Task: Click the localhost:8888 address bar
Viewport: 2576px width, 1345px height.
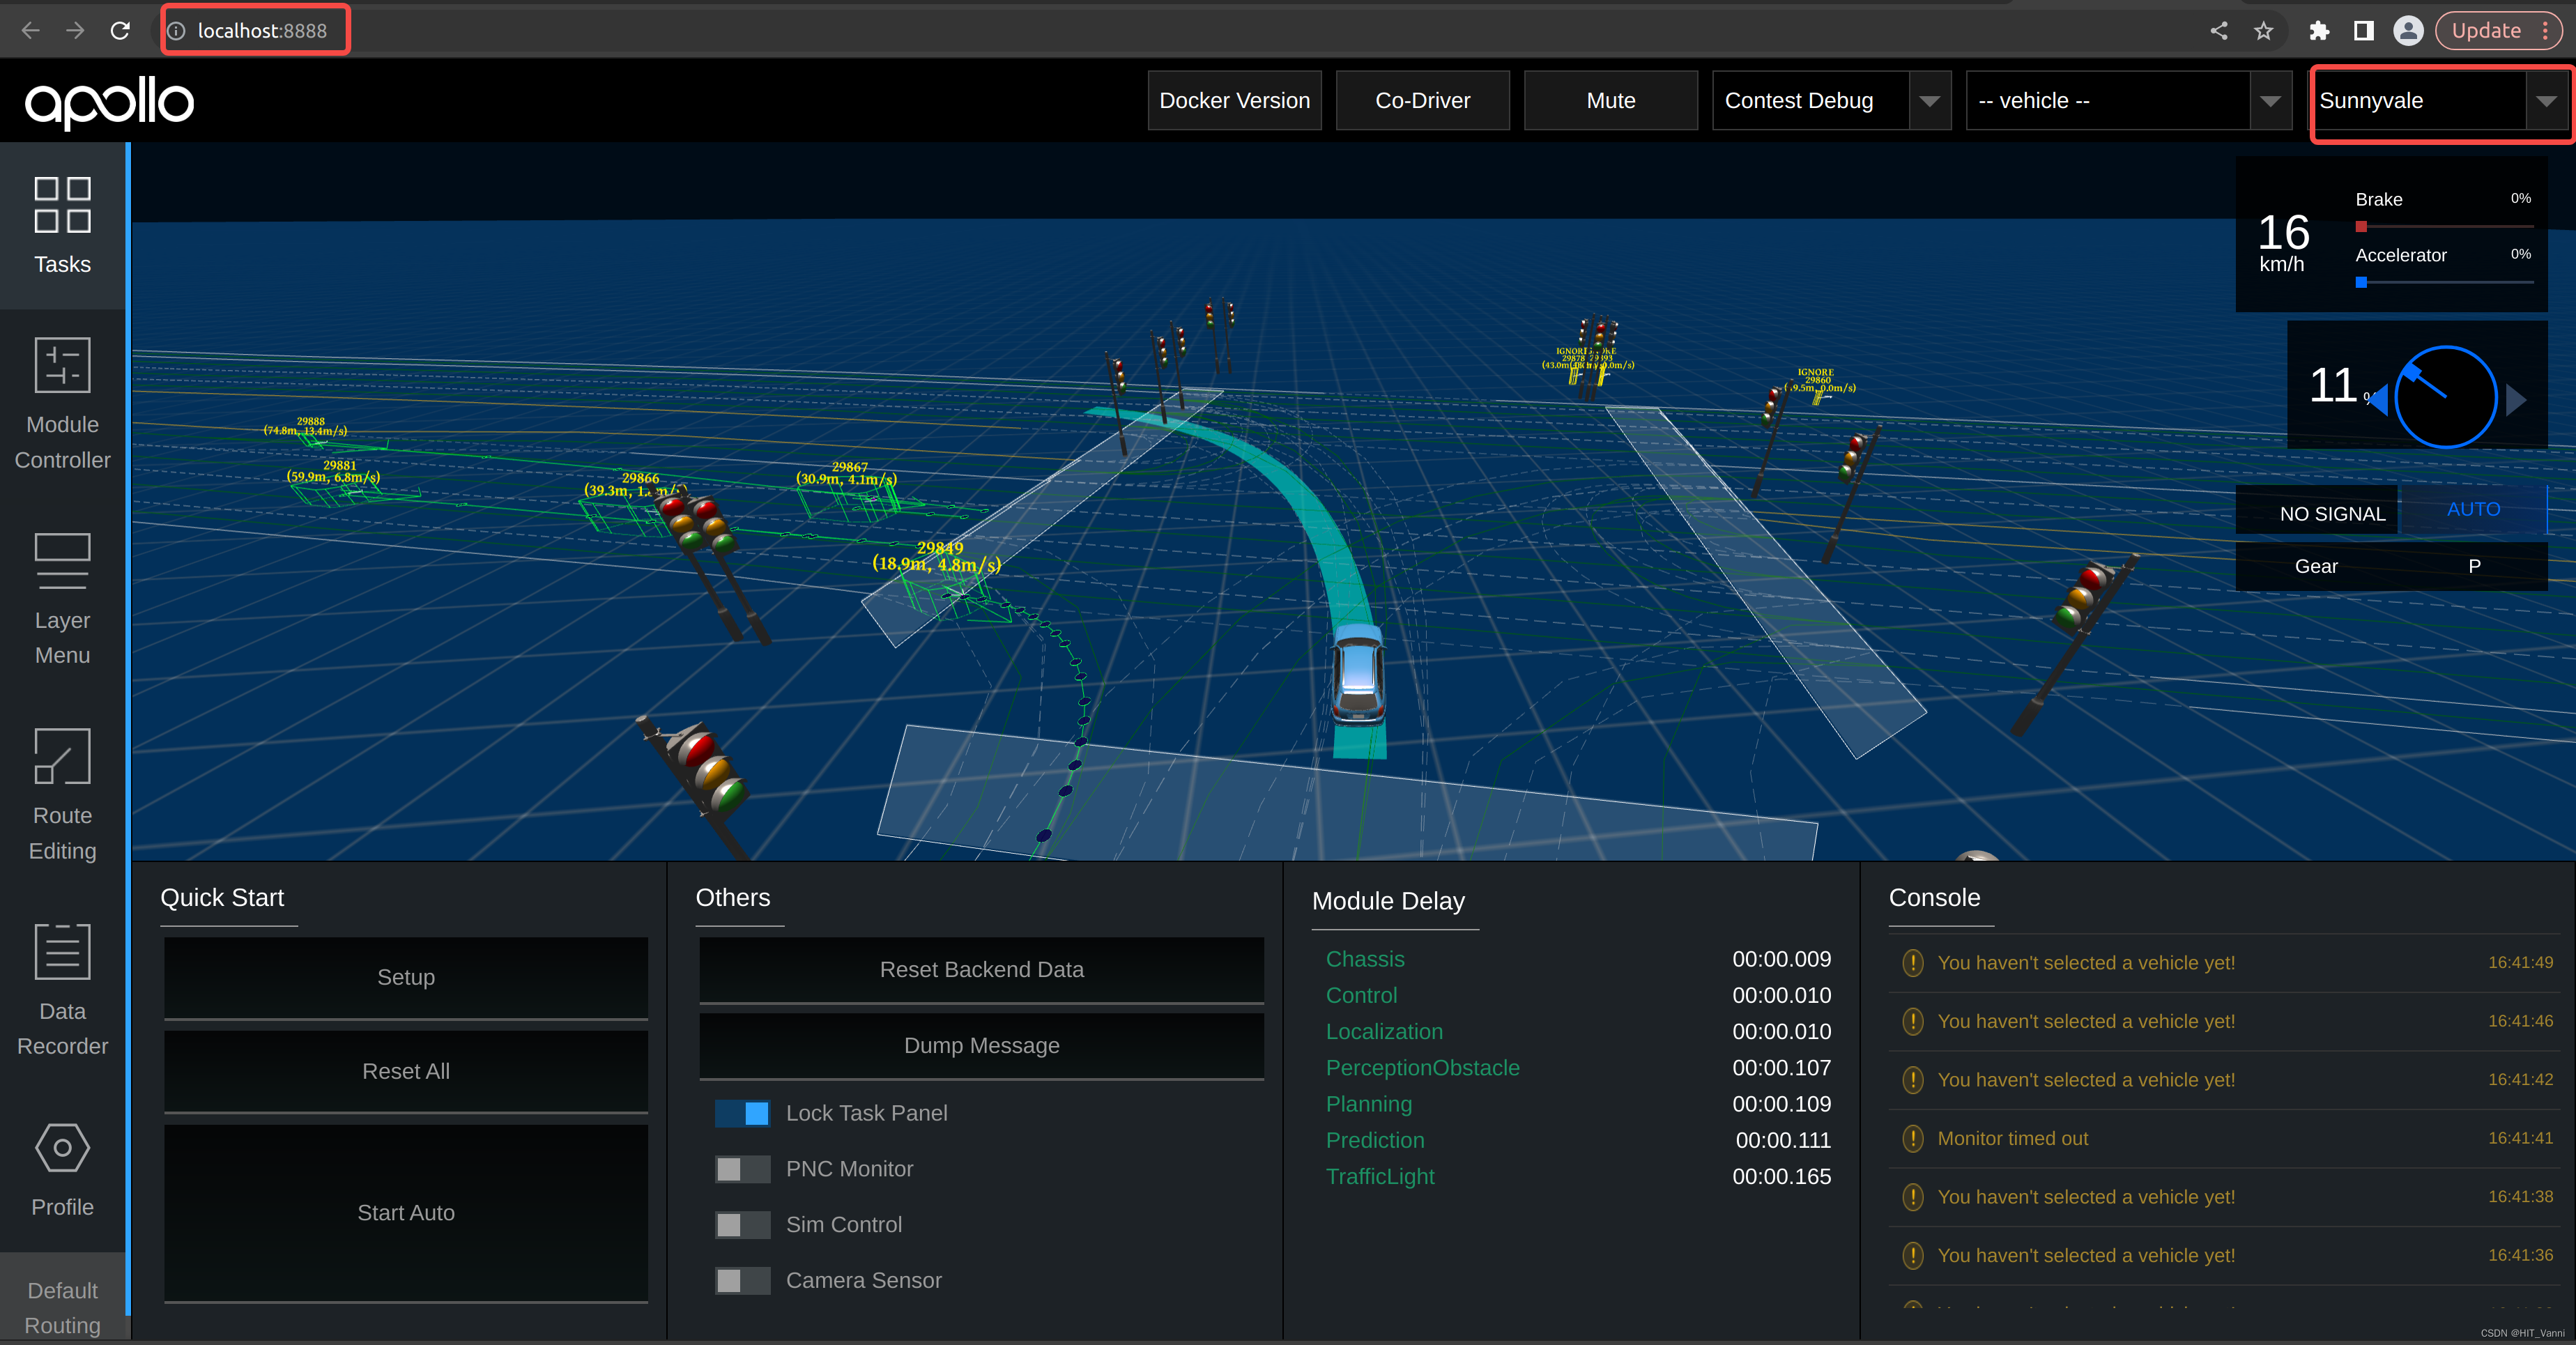Action: tap(262, 31)
